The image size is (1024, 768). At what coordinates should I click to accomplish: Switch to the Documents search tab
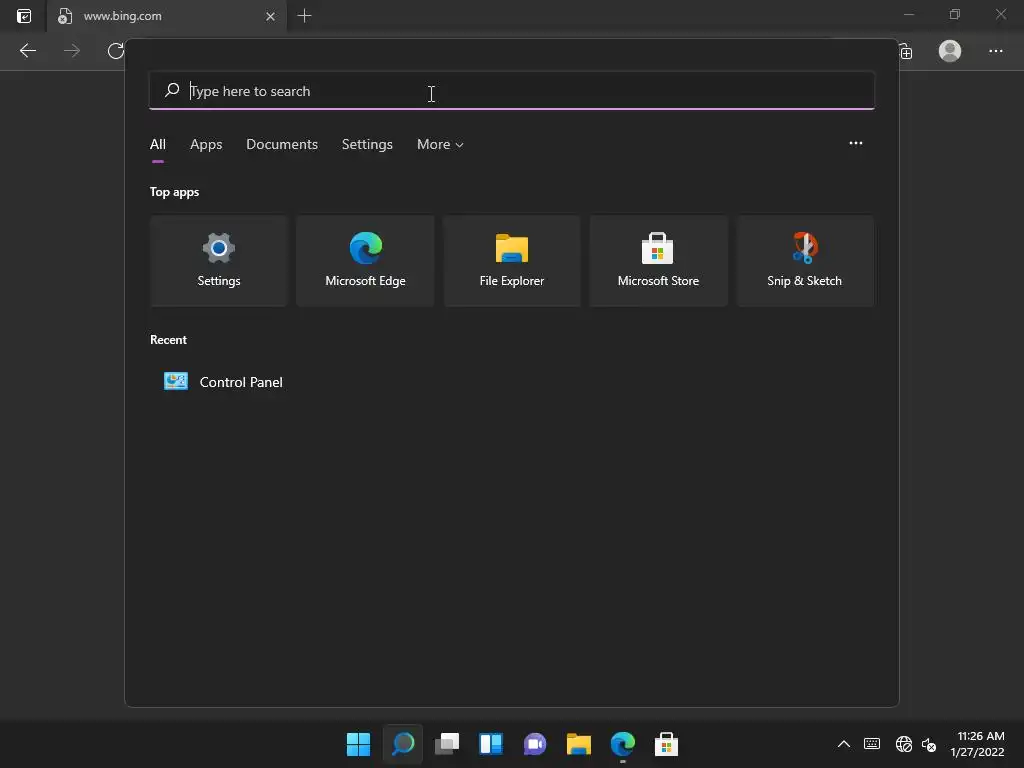pyautogui.click(x=282, y=144)
